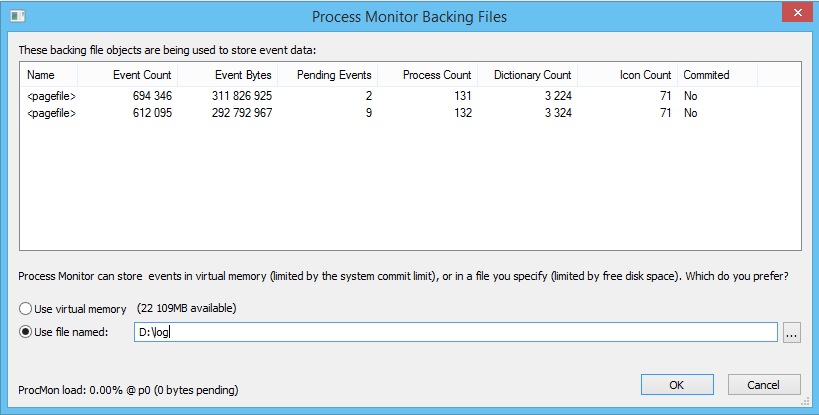This screenshot has width=819, height=415.
Task: Click empty area of the backing files list
Action: pyautogui.click(x=400, y=190)
